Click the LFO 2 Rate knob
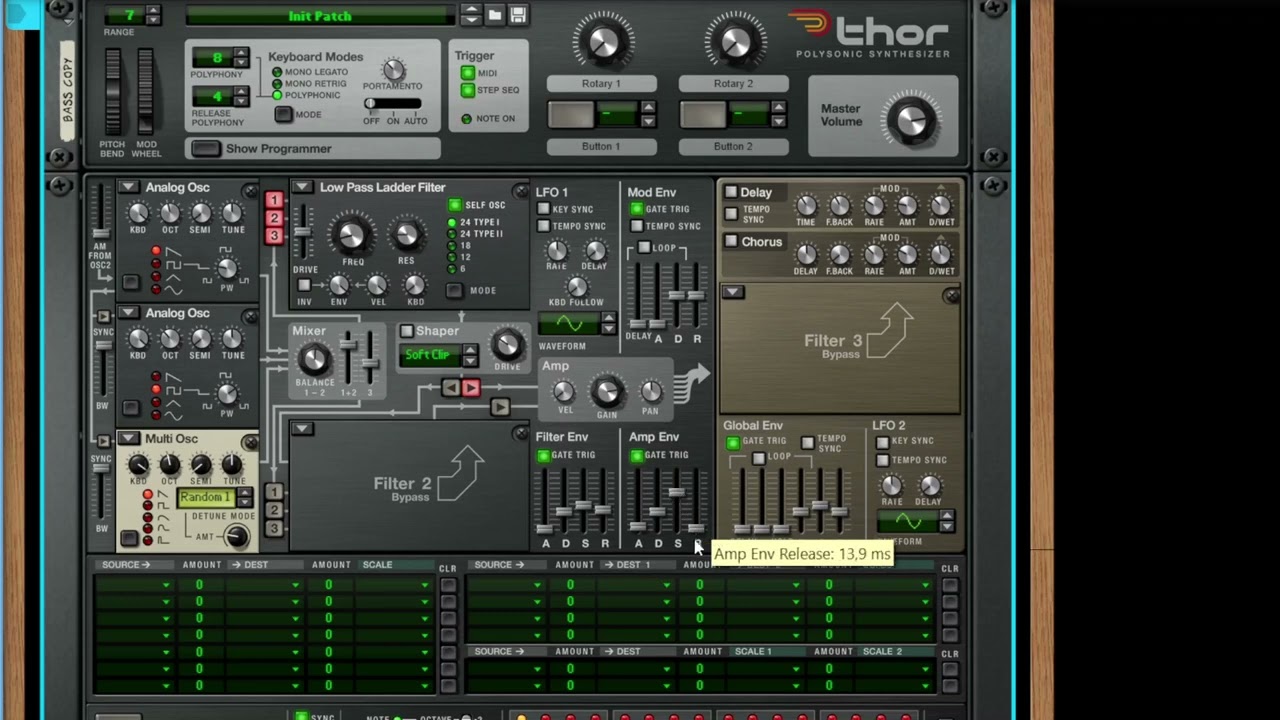 pos(892,486)
